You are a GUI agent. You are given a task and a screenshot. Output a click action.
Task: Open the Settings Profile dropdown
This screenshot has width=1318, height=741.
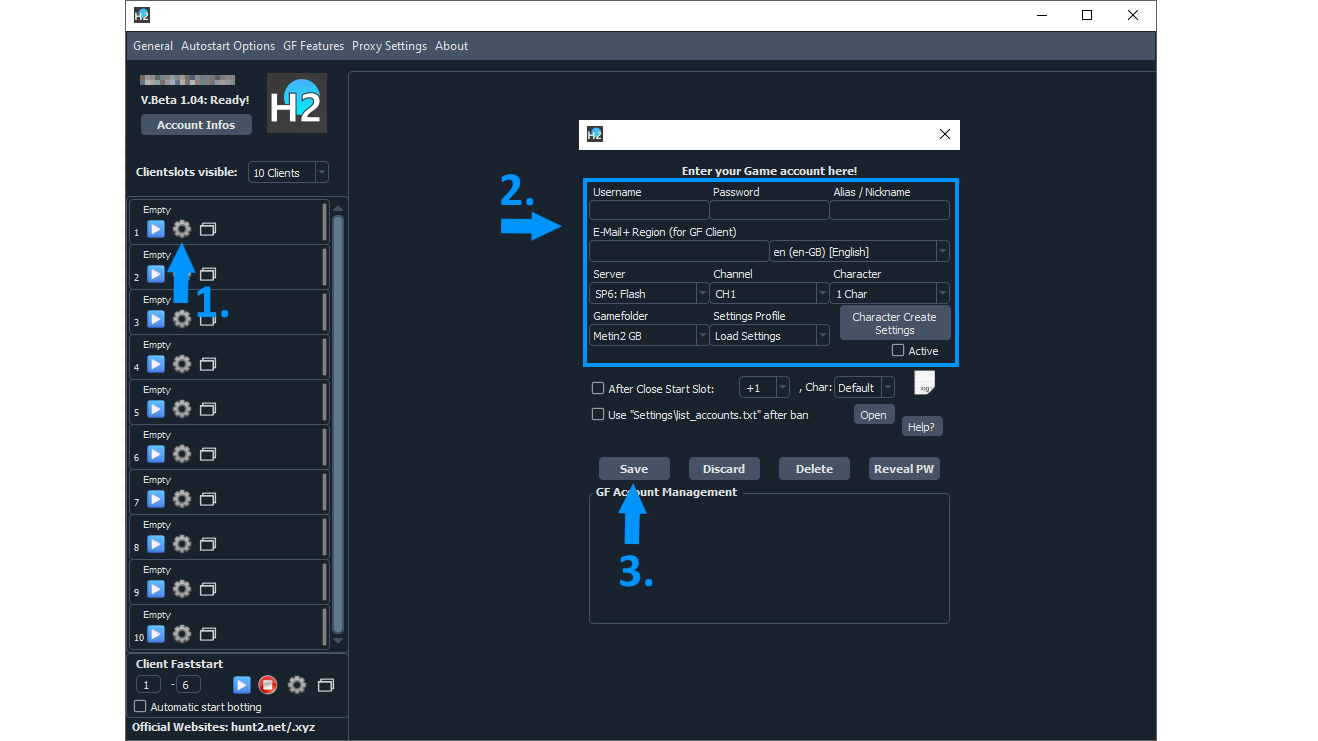769,336
